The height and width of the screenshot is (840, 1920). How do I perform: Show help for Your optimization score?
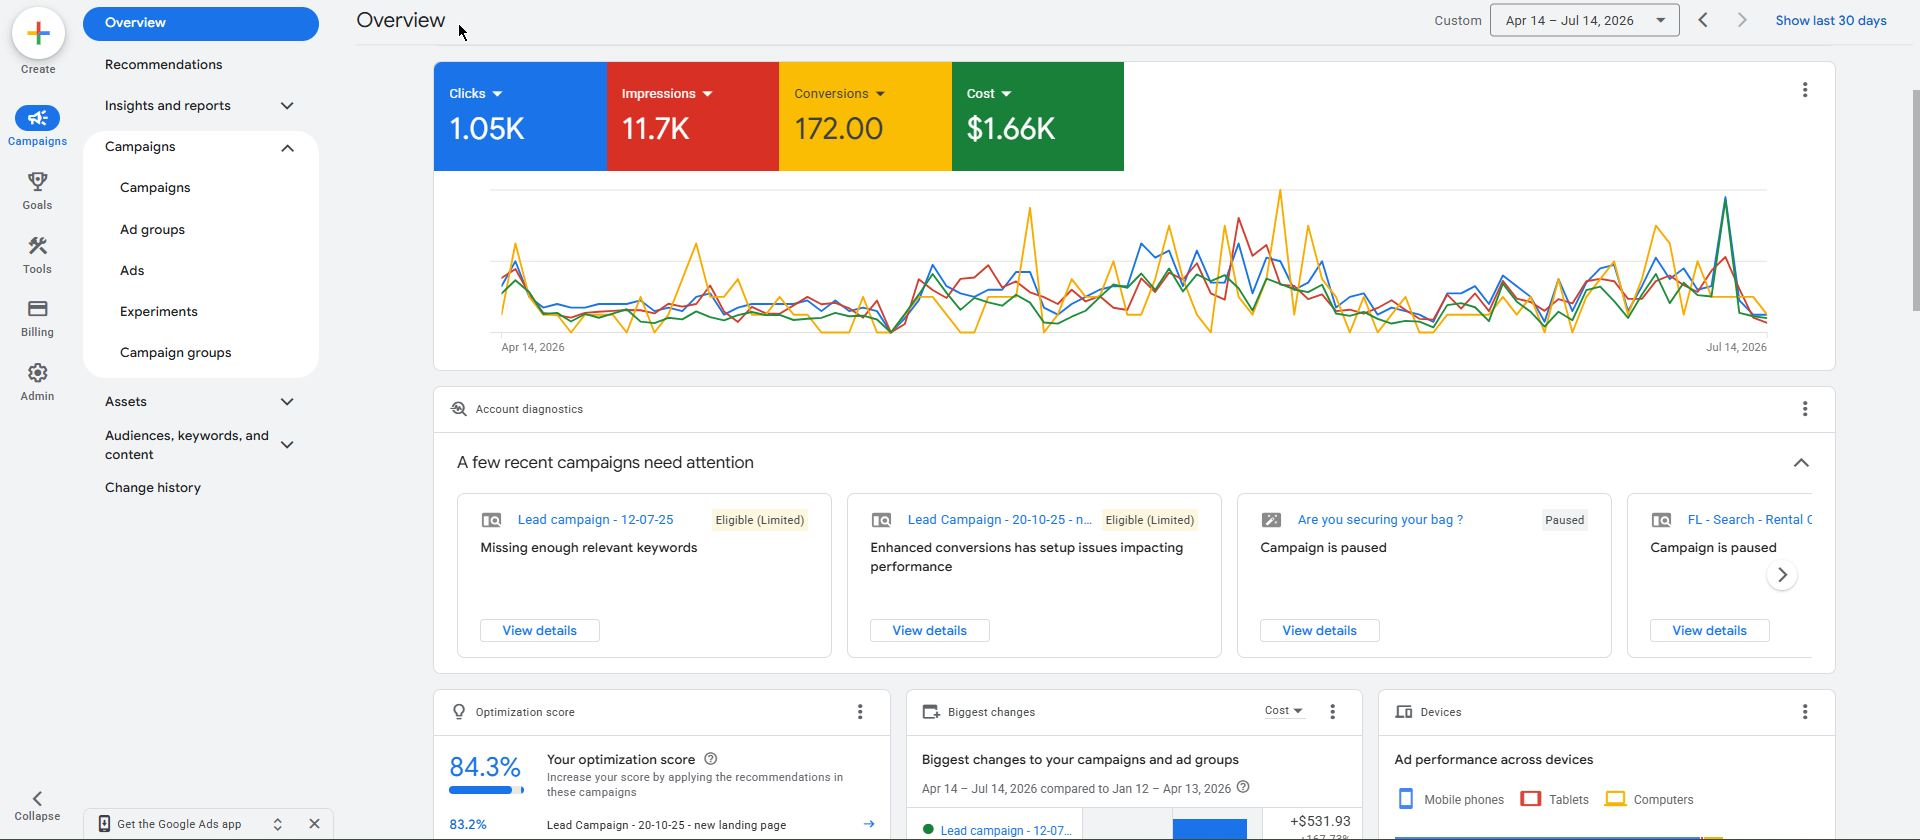(711, 759)
